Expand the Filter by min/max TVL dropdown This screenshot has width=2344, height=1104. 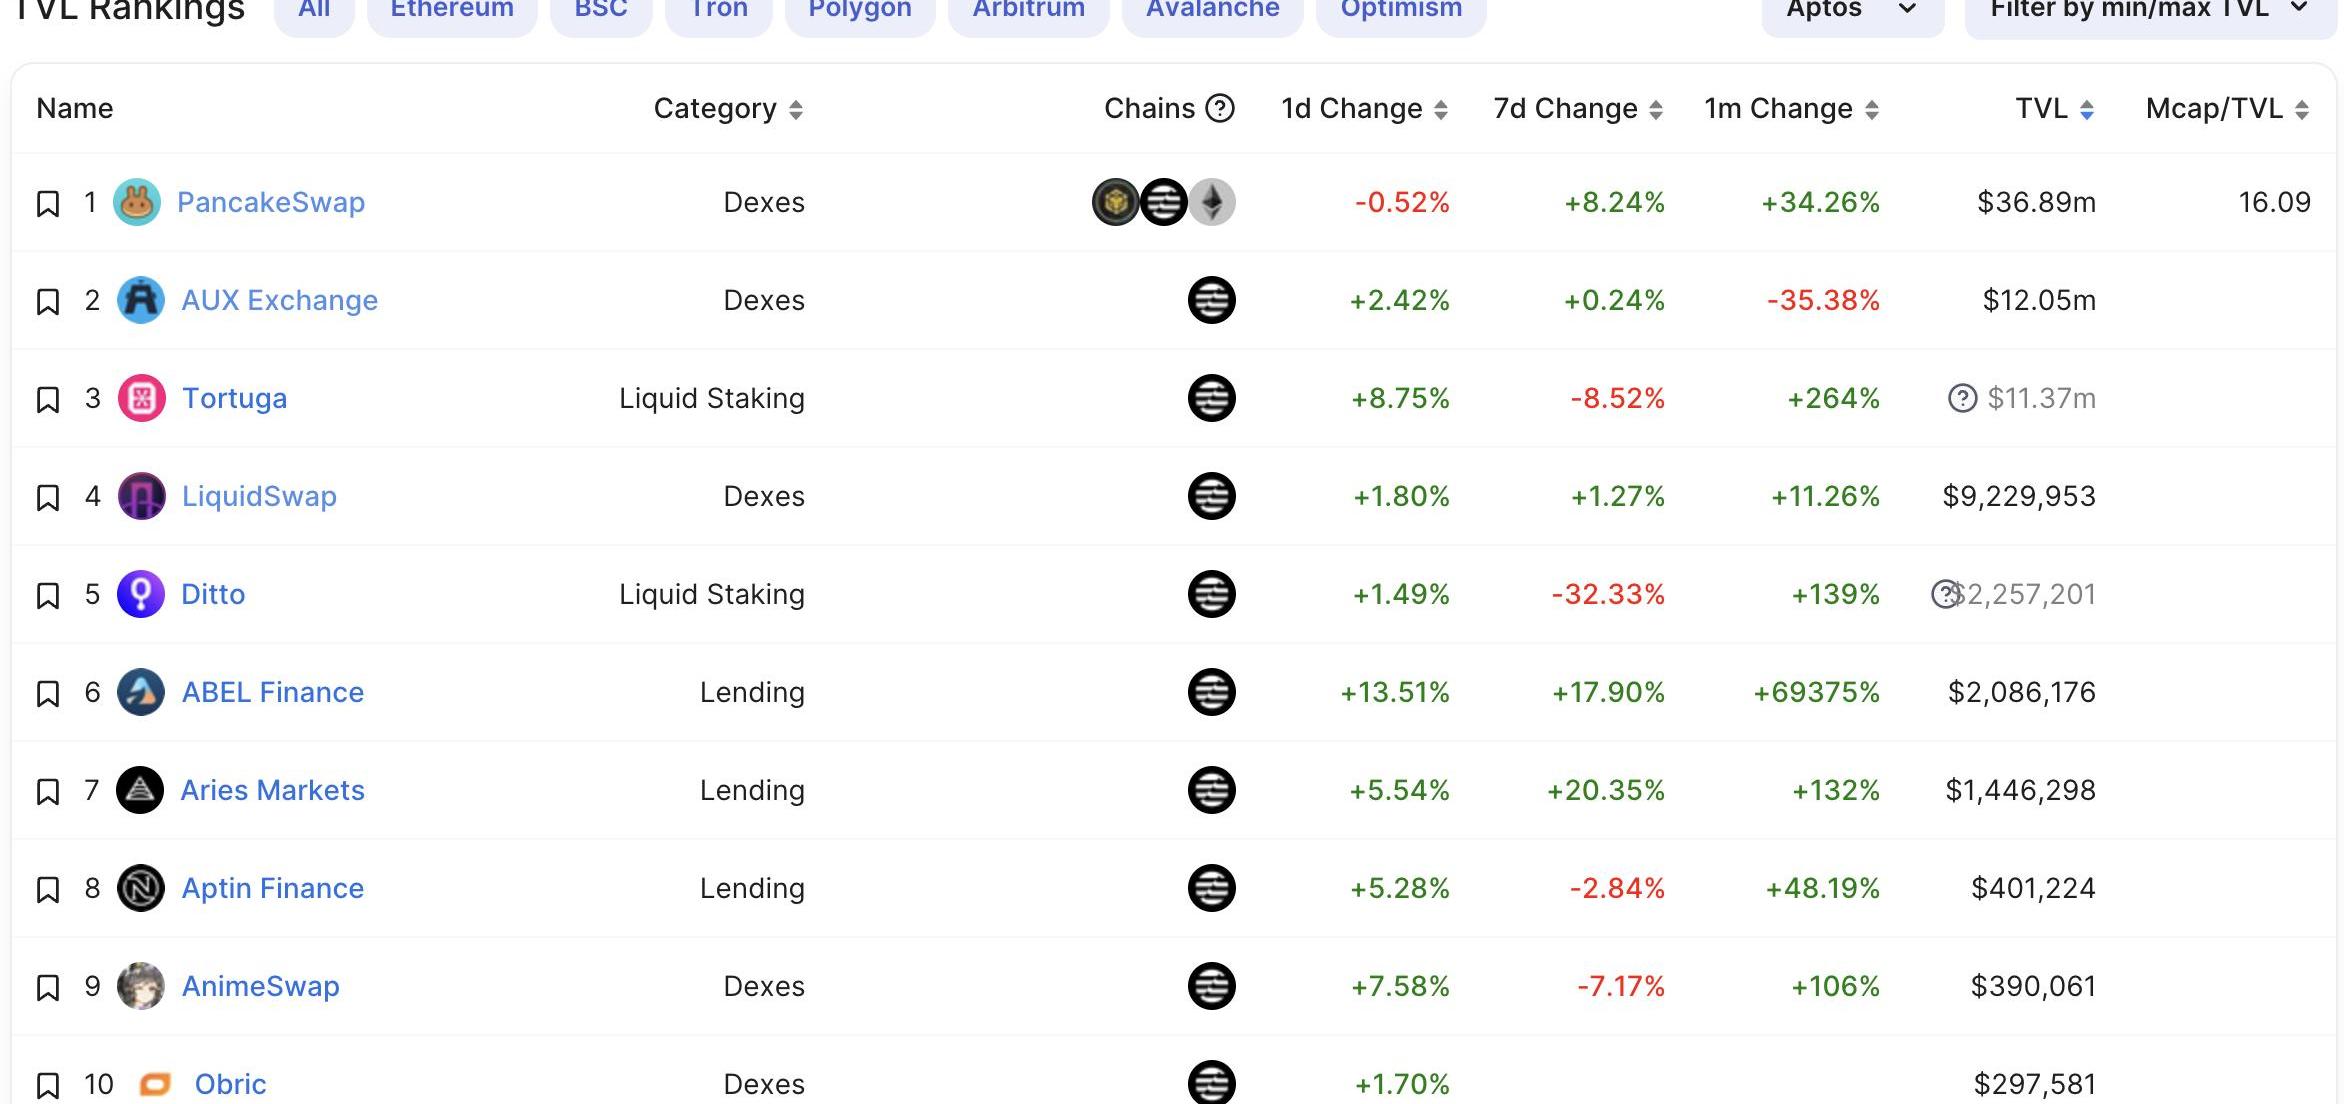click(x=2149, y=10)
